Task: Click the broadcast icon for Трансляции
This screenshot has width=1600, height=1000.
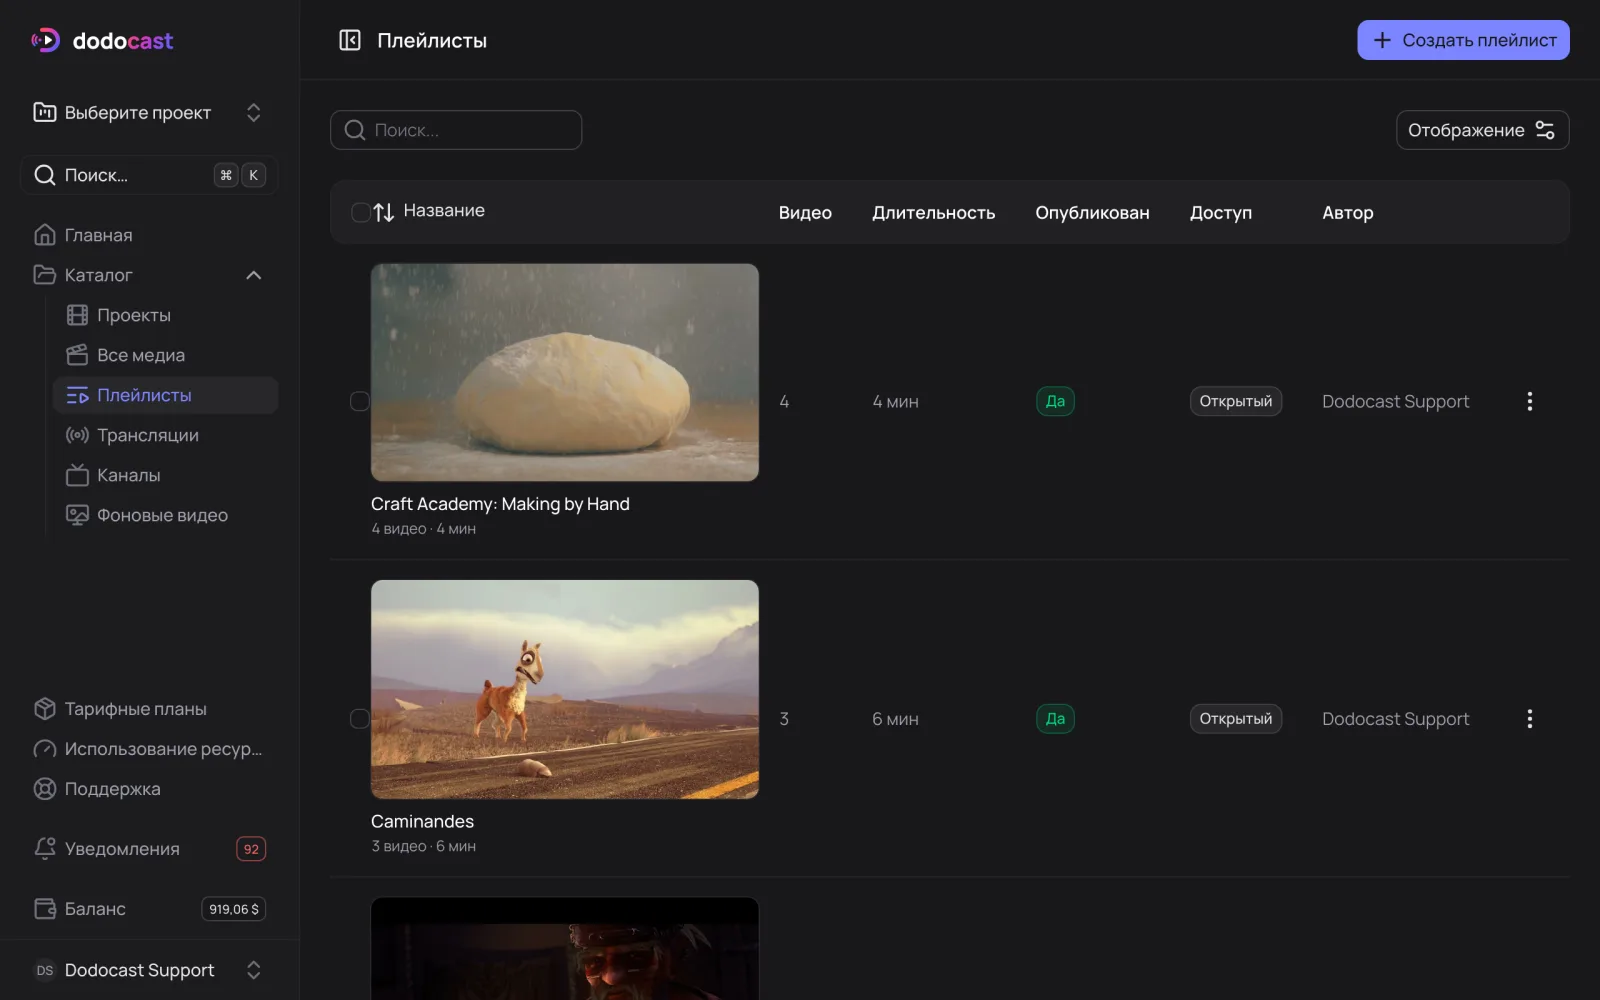Action: click(x=77, y=435)
